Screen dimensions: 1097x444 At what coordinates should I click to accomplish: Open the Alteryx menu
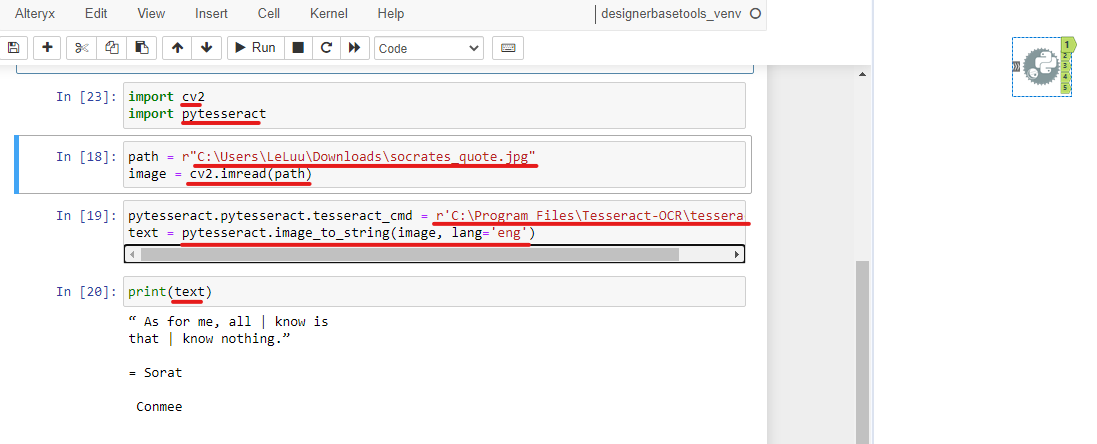coord(35,13)
